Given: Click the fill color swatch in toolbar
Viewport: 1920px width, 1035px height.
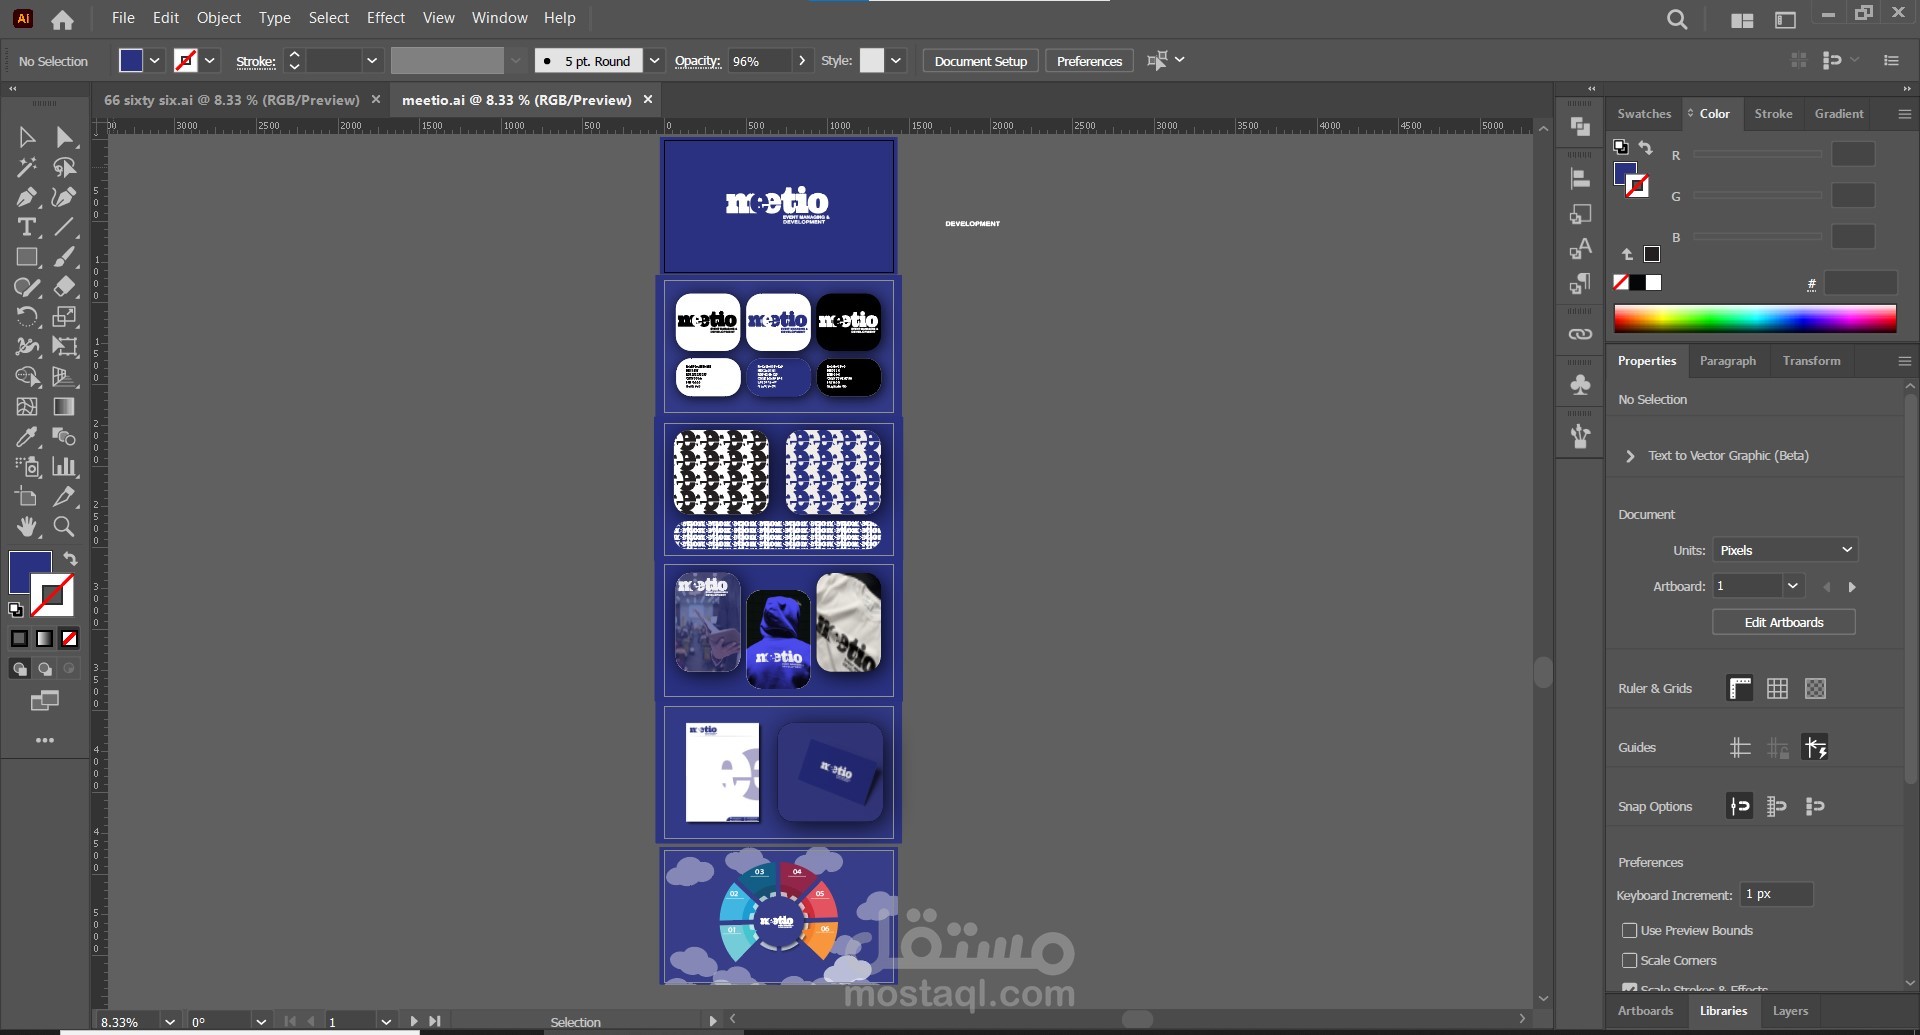Looking at the screenshot, I should (x=30, y=572).
